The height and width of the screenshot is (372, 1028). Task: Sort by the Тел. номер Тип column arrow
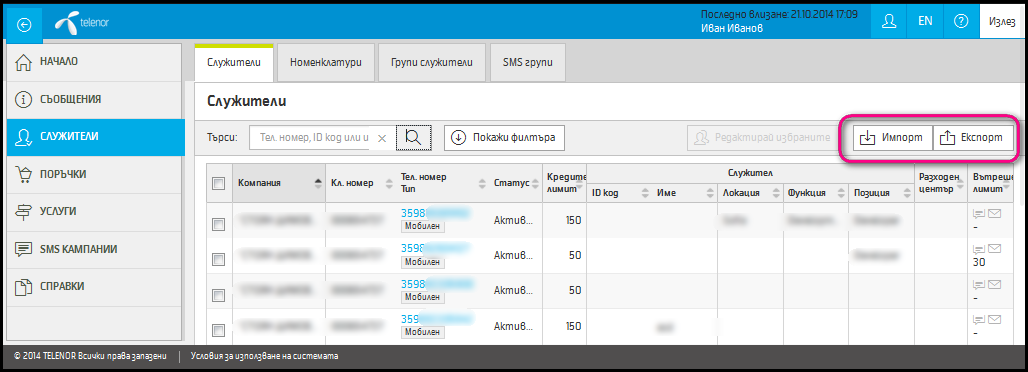(483, 183)
